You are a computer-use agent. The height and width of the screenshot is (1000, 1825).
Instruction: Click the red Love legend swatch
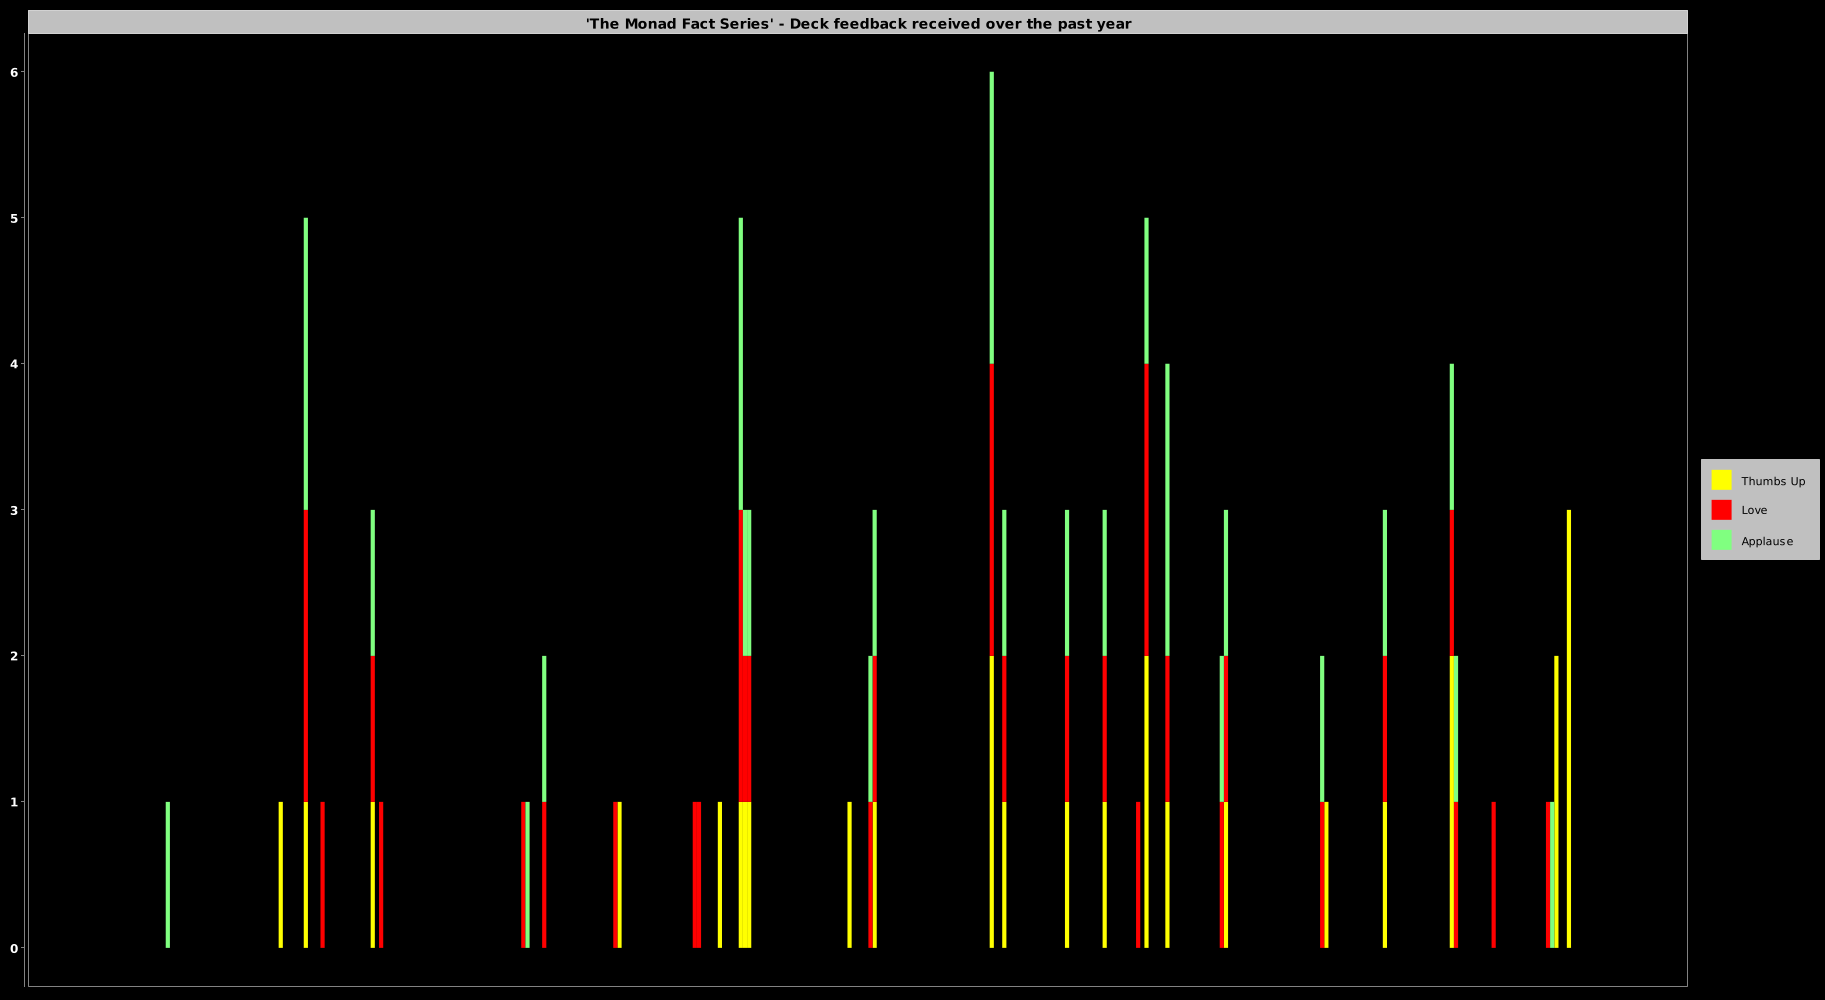pos(1721,510)
